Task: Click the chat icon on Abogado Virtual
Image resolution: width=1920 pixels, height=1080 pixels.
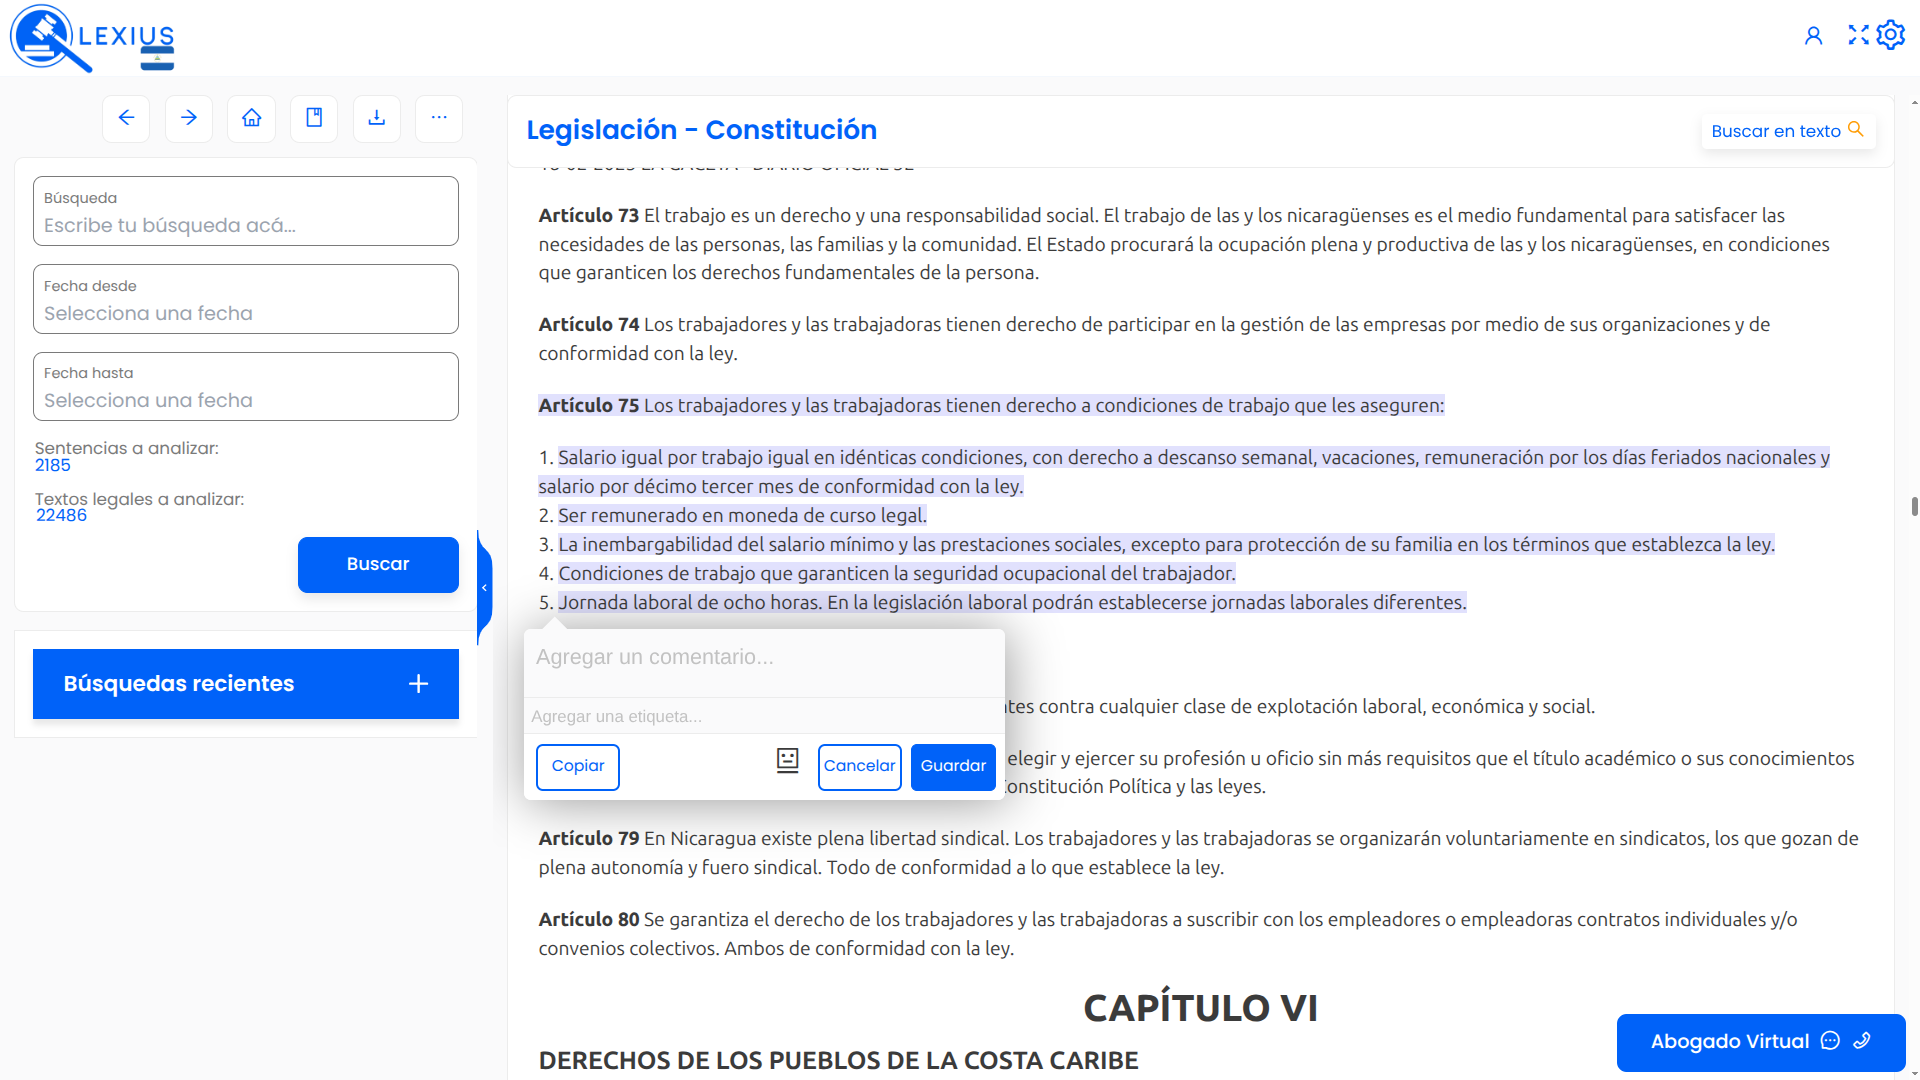Action: 1830,1041
